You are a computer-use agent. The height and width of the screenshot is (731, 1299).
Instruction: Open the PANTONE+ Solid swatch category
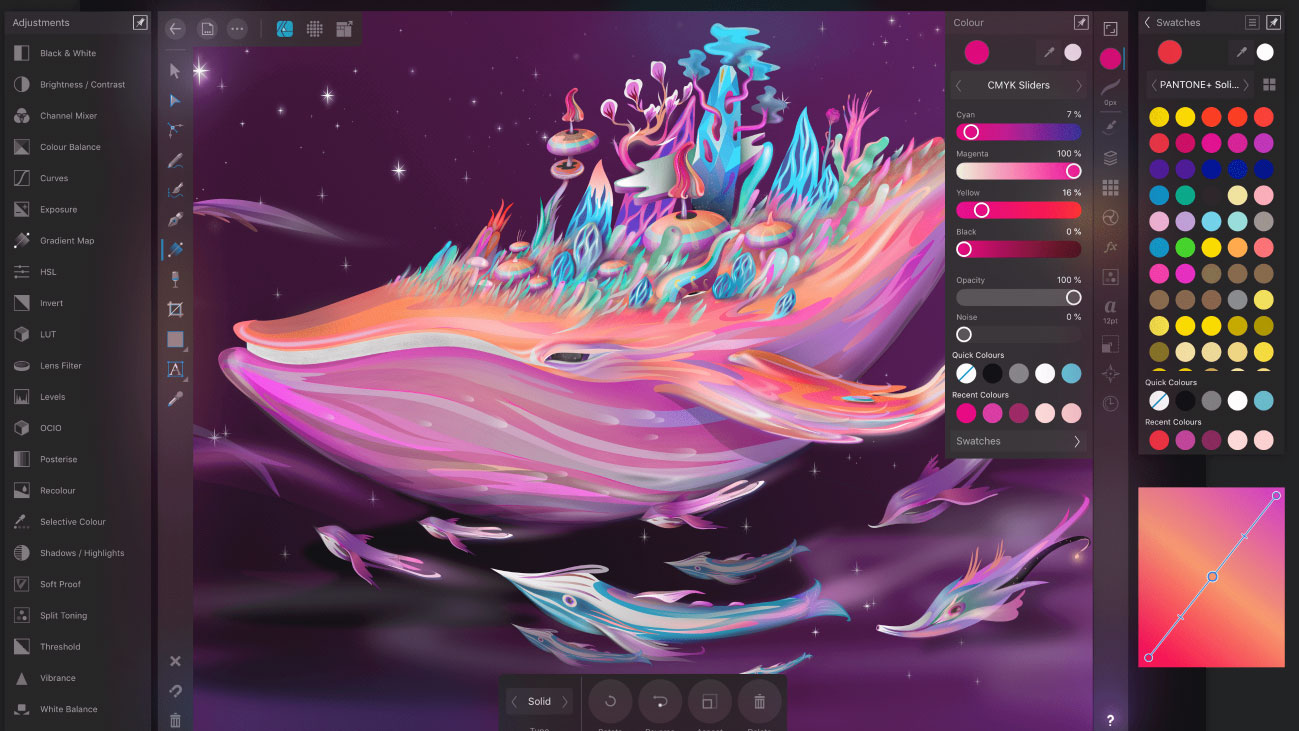point(1199,84)
